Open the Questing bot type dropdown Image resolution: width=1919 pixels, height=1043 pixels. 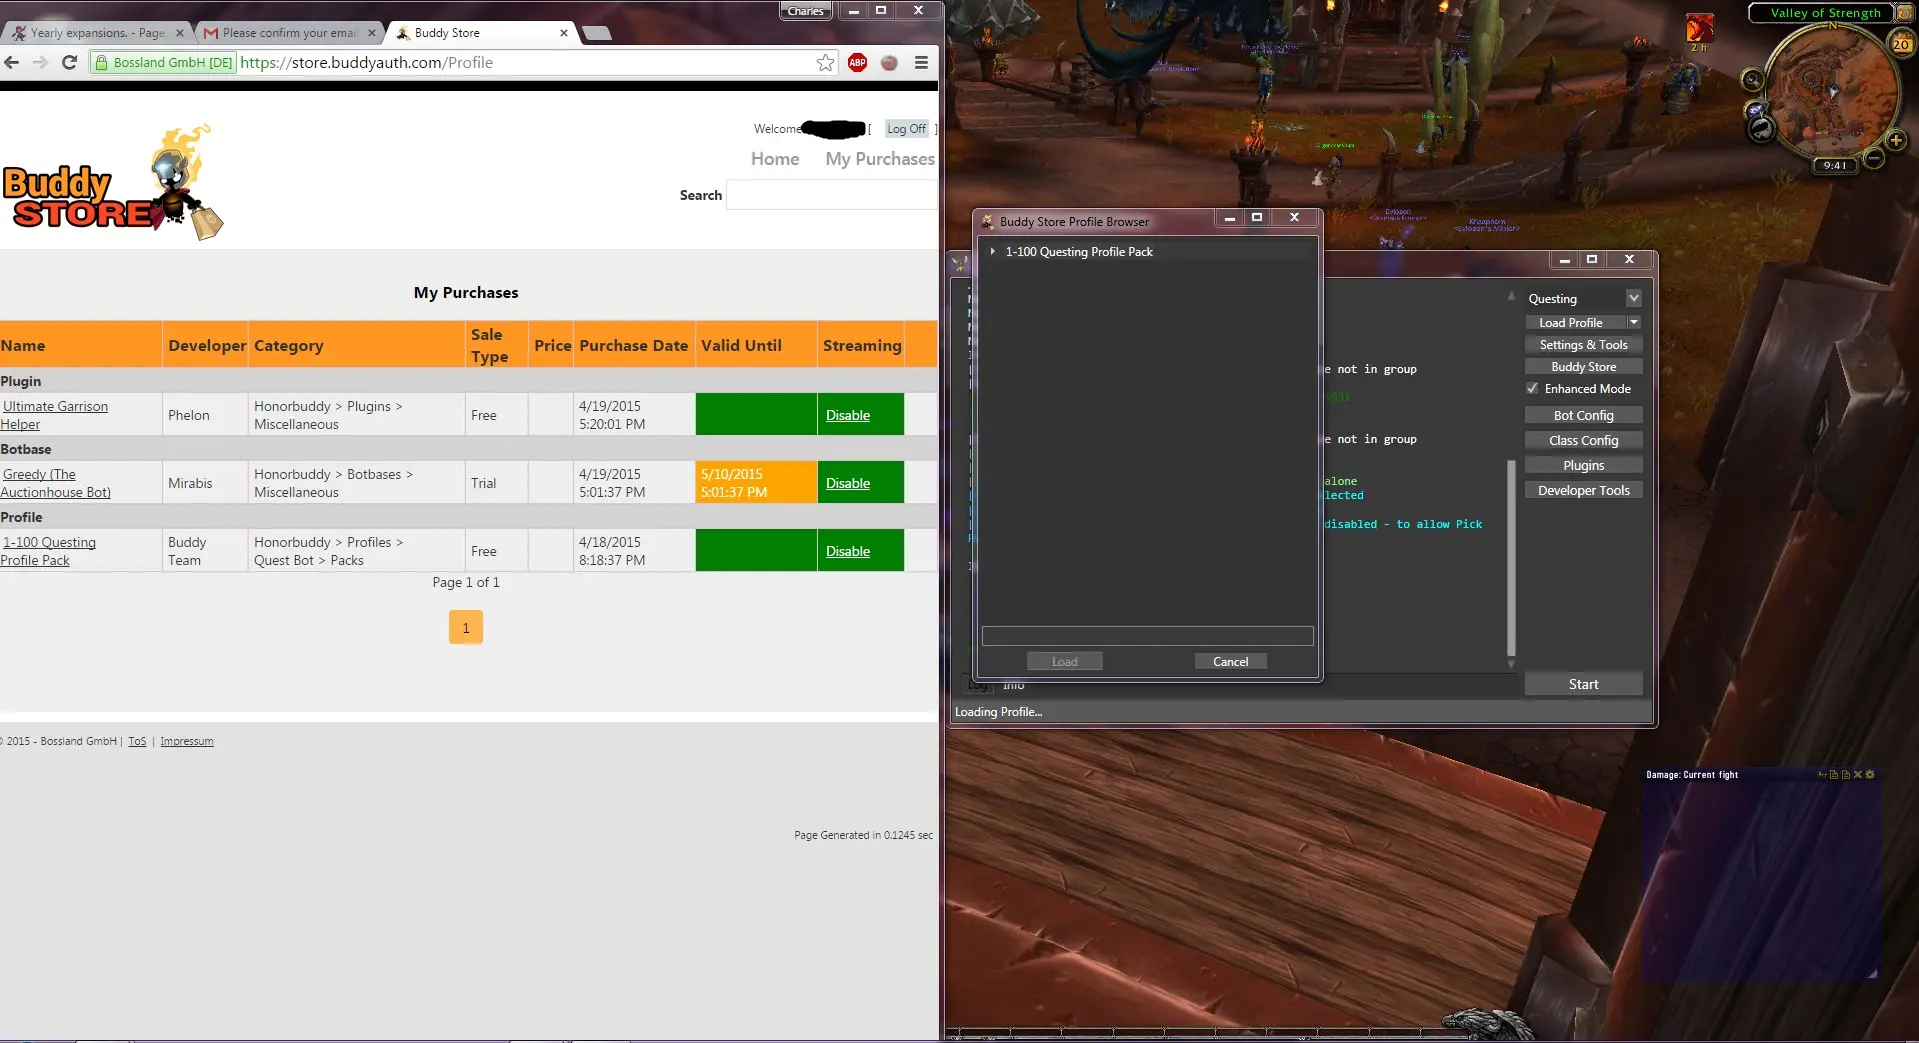[1633, 298]
